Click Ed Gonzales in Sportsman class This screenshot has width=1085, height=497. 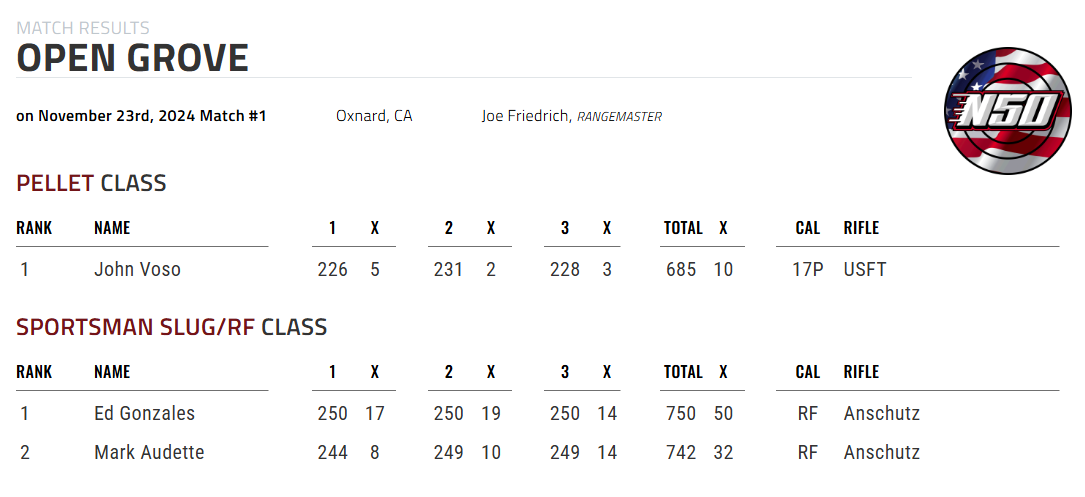[145, 413]
